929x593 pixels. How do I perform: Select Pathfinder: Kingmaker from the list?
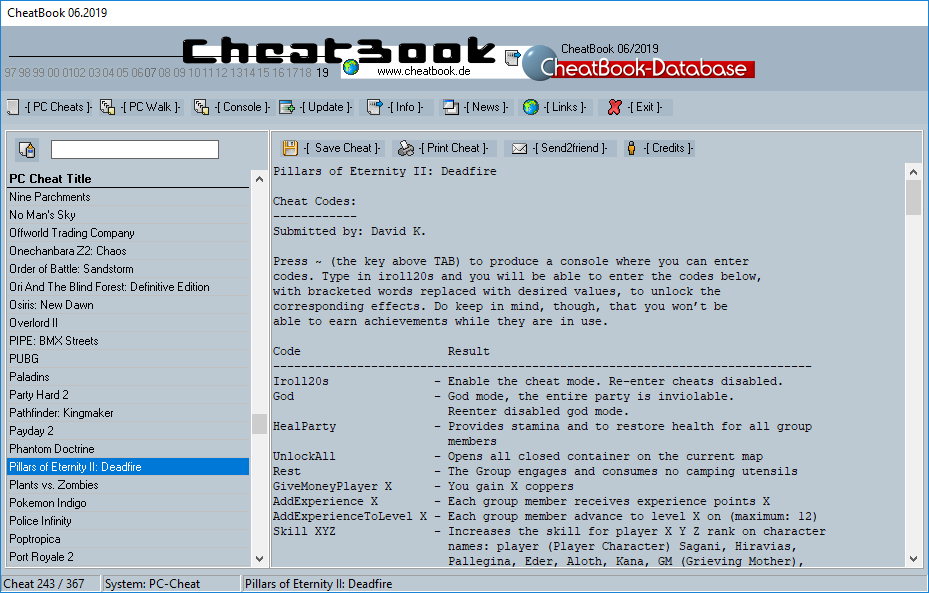coord(60,413)
